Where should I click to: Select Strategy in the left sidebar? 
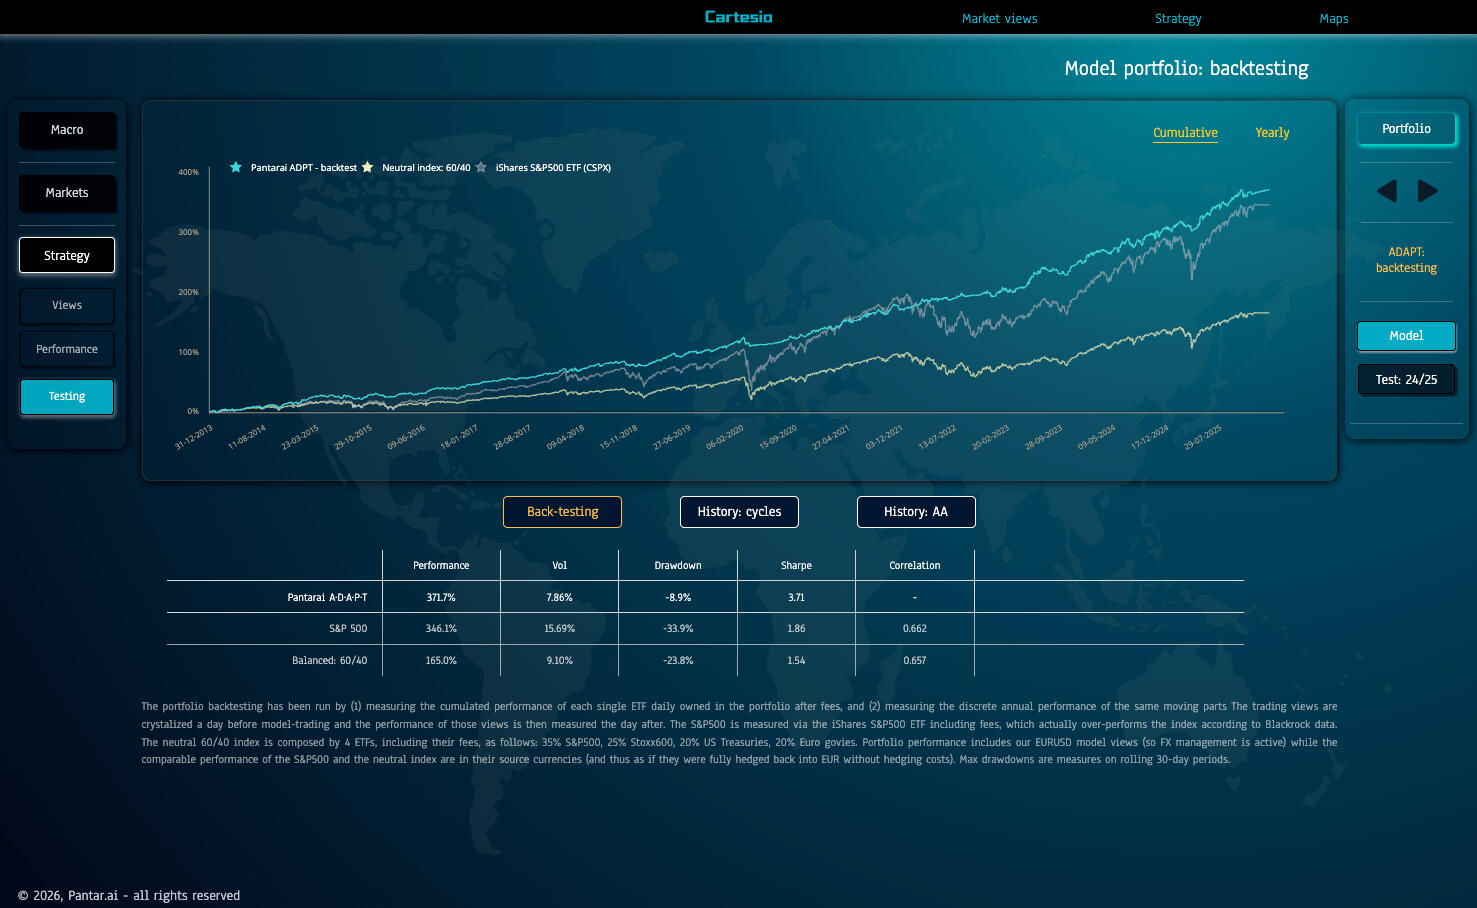(67, 256)
